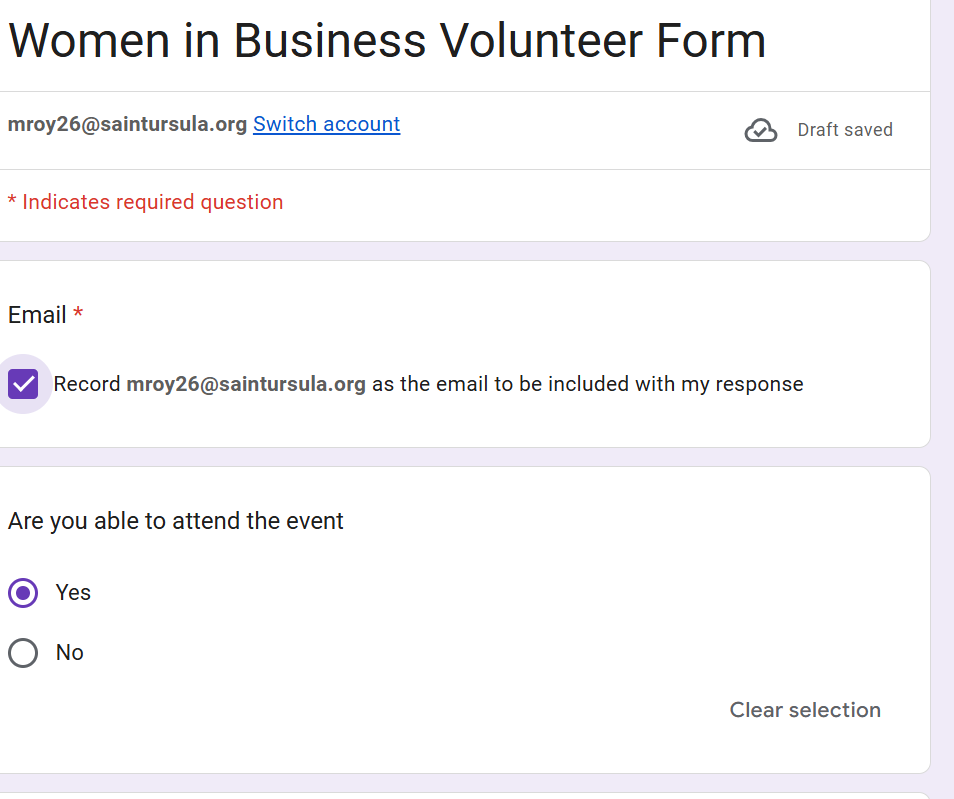This screenshot has width=954, height=799.
Task: Click the mroy26@saintursula.org address in header
Action: [x=127, y=124]
